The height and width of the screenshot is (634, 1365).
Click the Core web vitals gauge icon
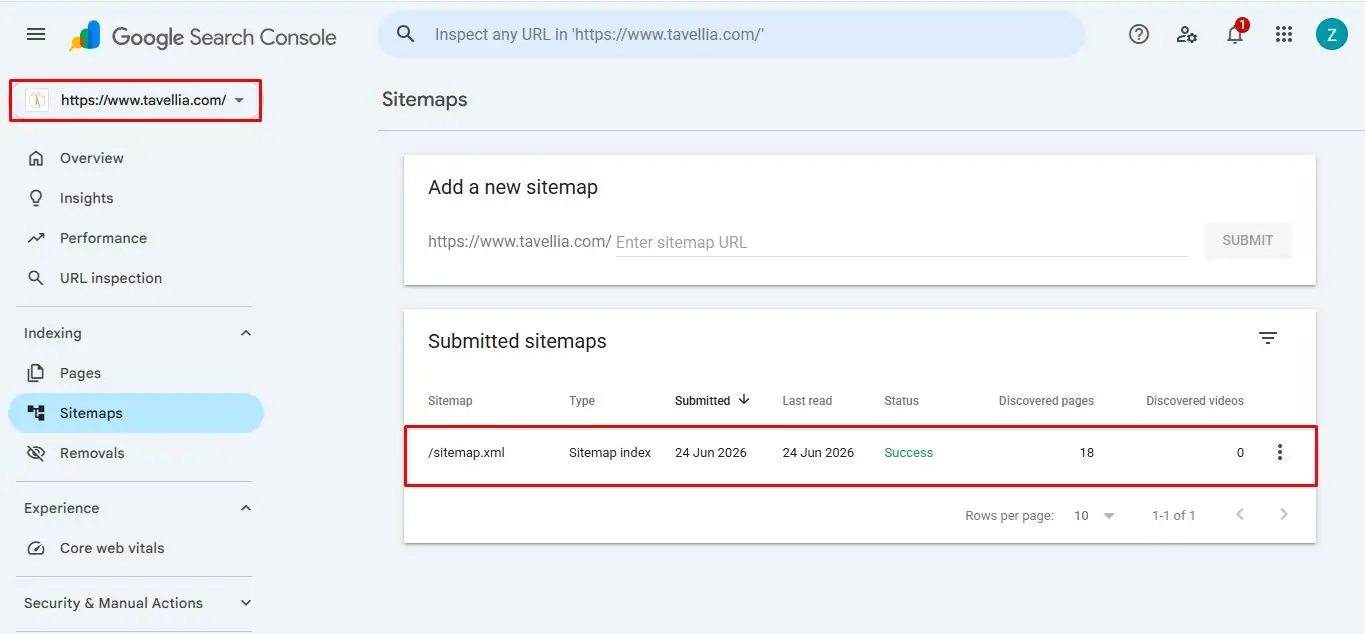pos(36,548)
